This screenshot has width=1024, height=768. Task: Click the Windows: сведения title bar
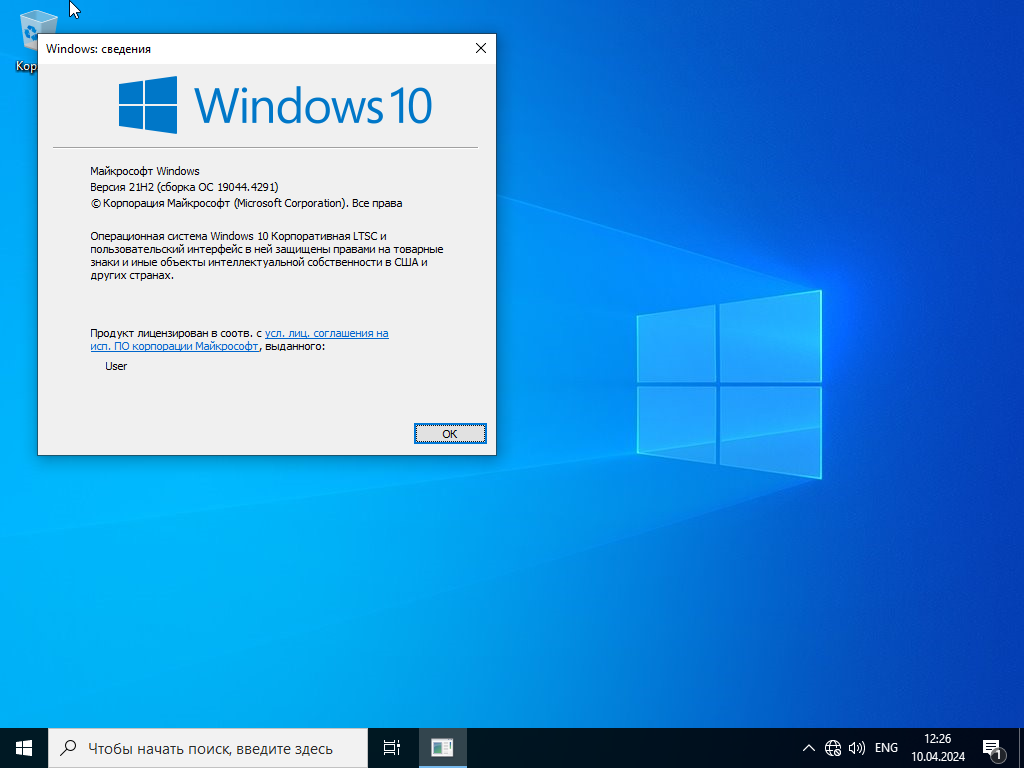tap(250, 48)
